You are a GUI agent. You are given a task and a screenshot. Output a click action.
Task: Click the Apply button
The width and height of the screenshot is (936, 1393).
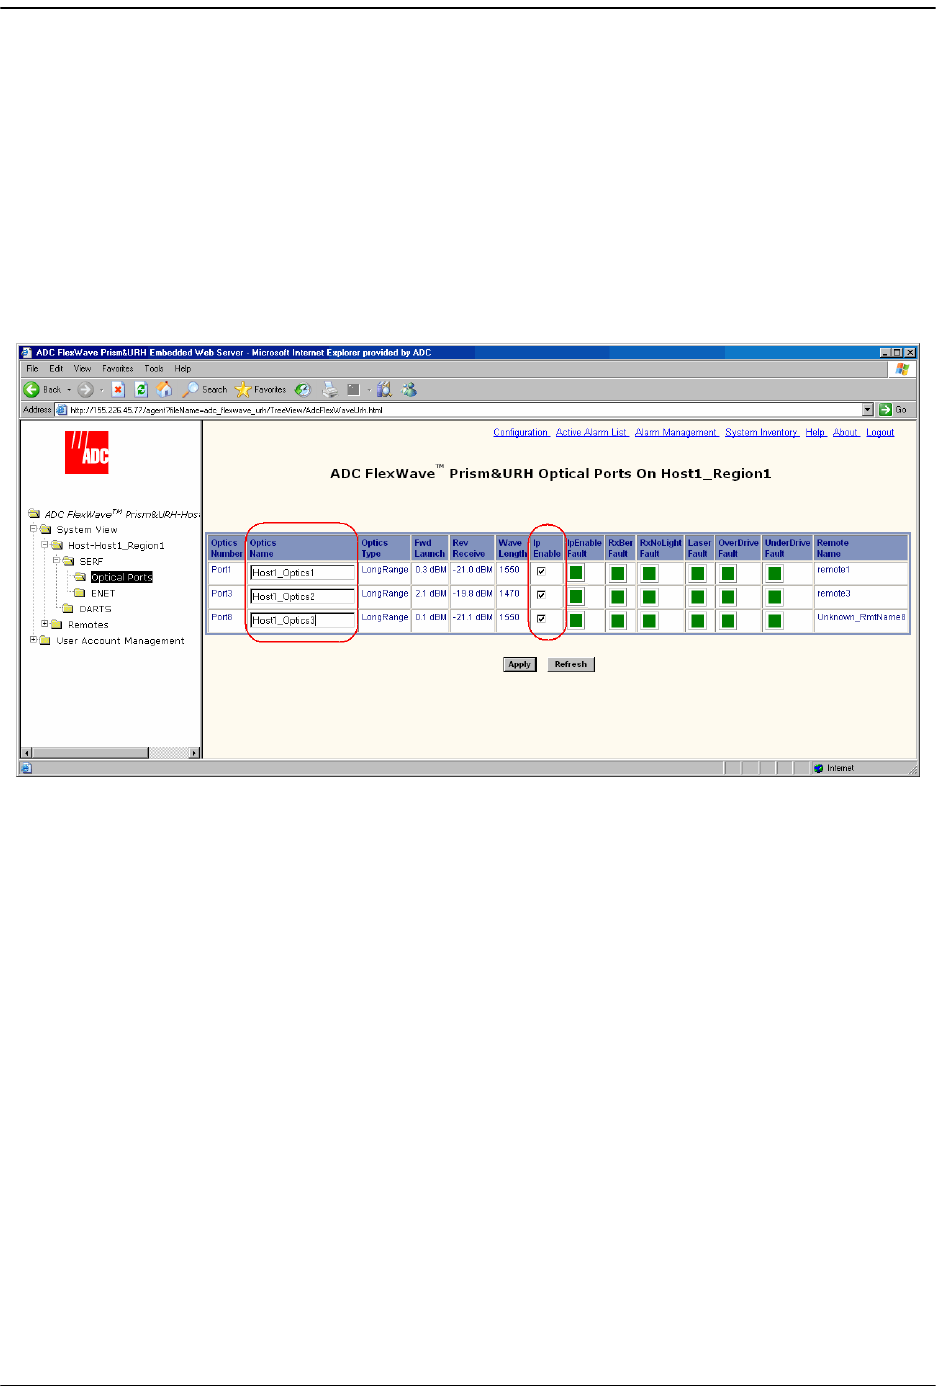[x=520, y=664]
